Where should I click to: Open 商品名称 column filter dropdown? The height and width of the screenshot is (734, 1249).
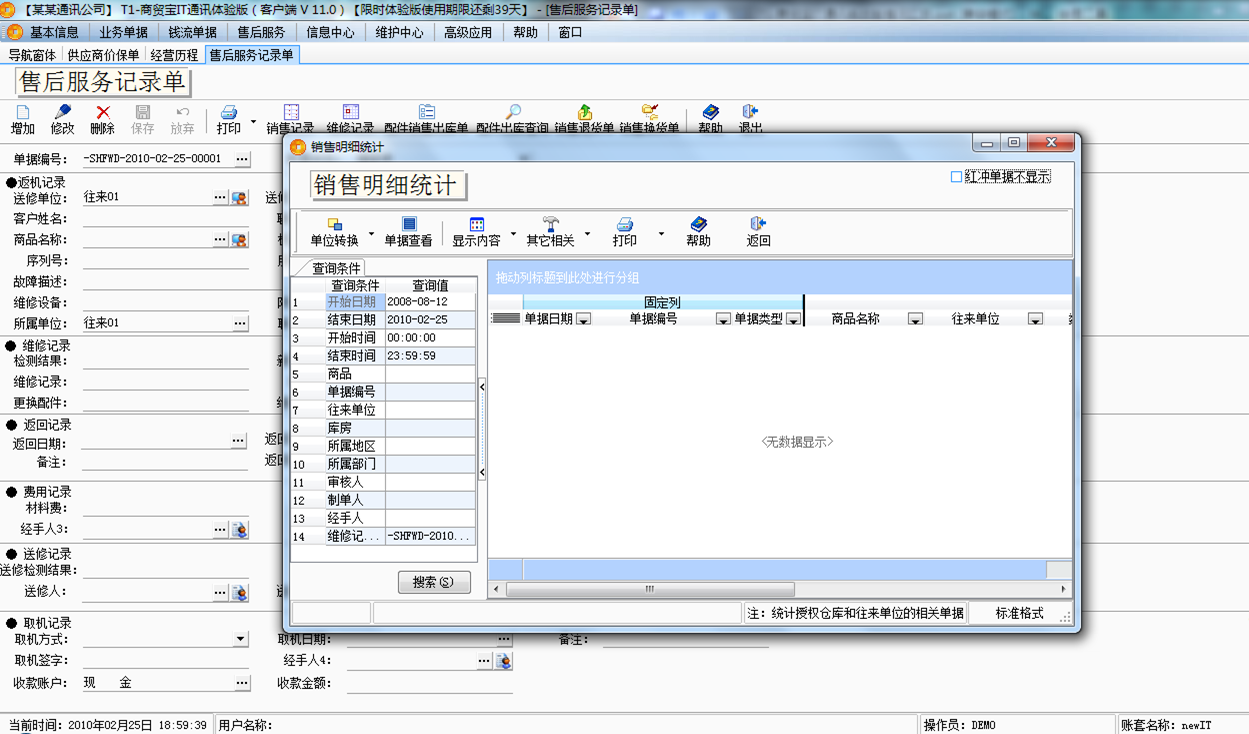pos(914,319)
